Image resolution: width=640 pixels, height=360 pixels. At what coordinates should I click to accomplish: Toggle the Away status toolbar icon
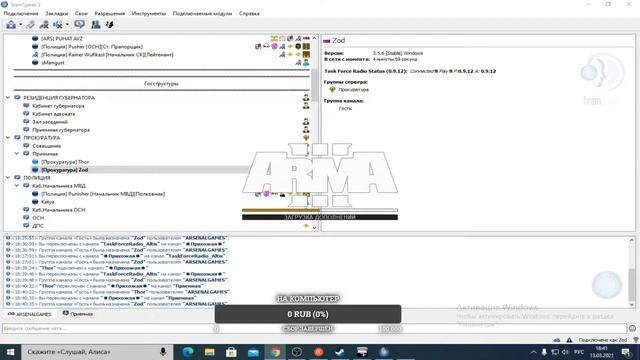[58, 25]
